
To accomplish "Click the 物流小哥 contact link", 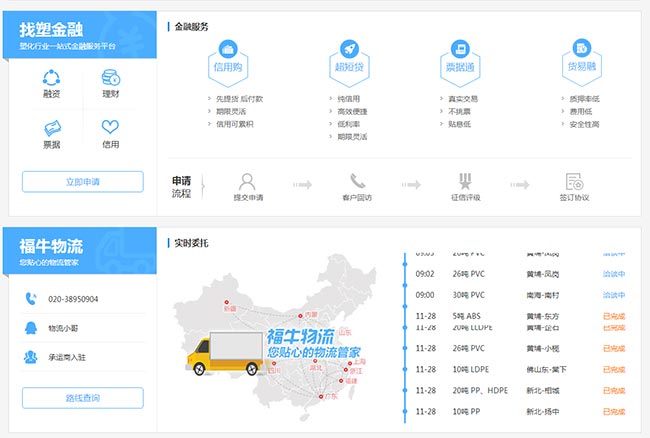I will click(66, 327).
